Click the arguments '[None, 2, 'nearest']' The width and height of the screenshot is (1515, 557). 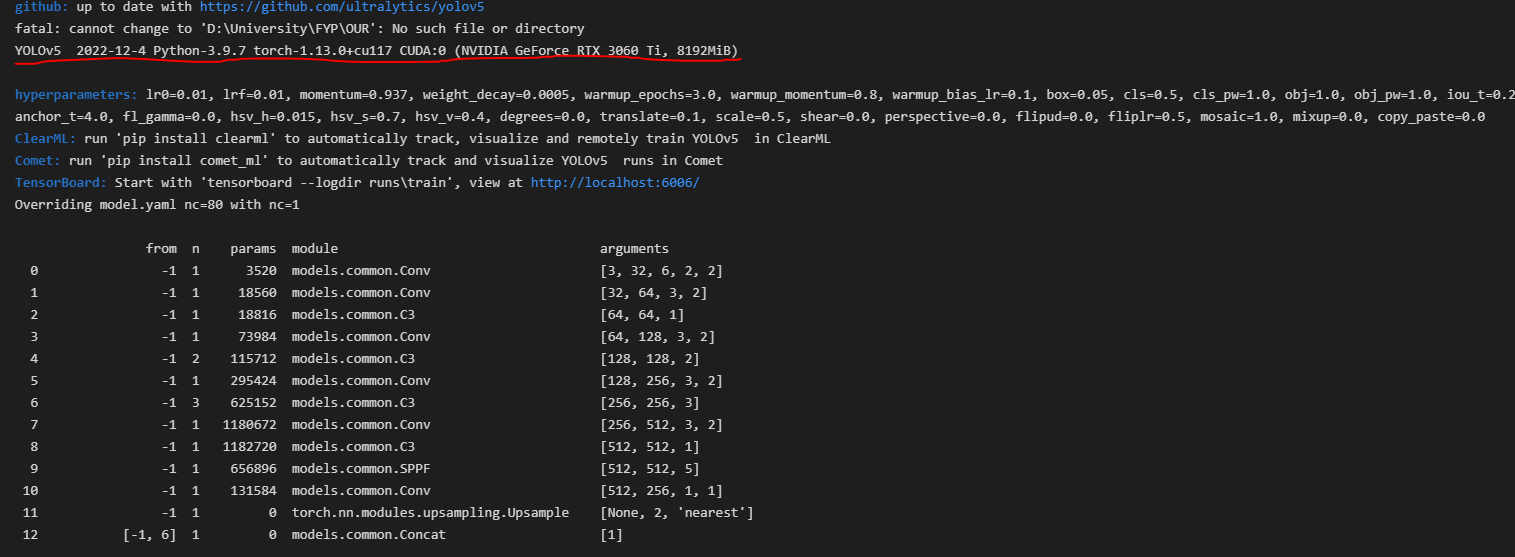point(676,513)
